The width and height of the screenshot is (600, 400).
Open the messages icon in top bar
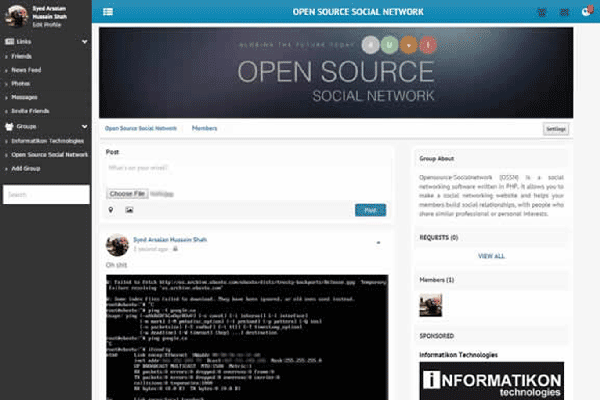coord(563,12)
